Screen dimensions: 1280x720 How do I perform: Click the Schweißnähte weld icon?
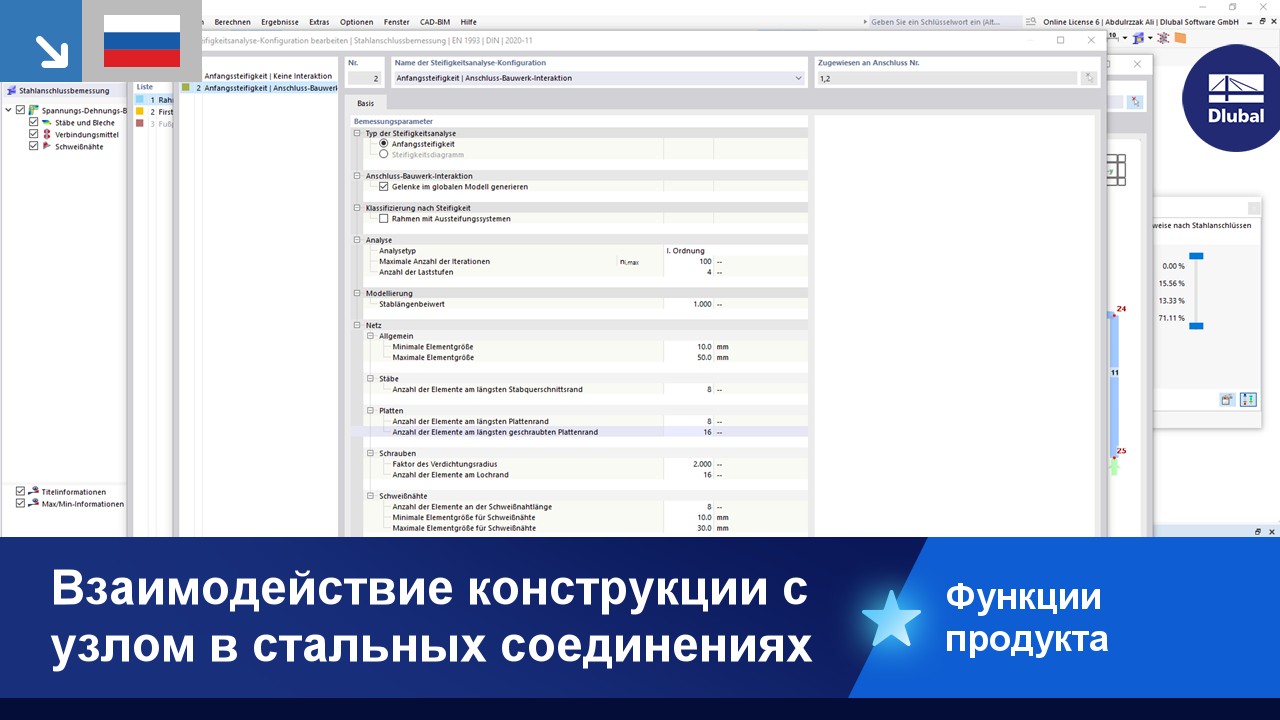(x=47, y=146)
